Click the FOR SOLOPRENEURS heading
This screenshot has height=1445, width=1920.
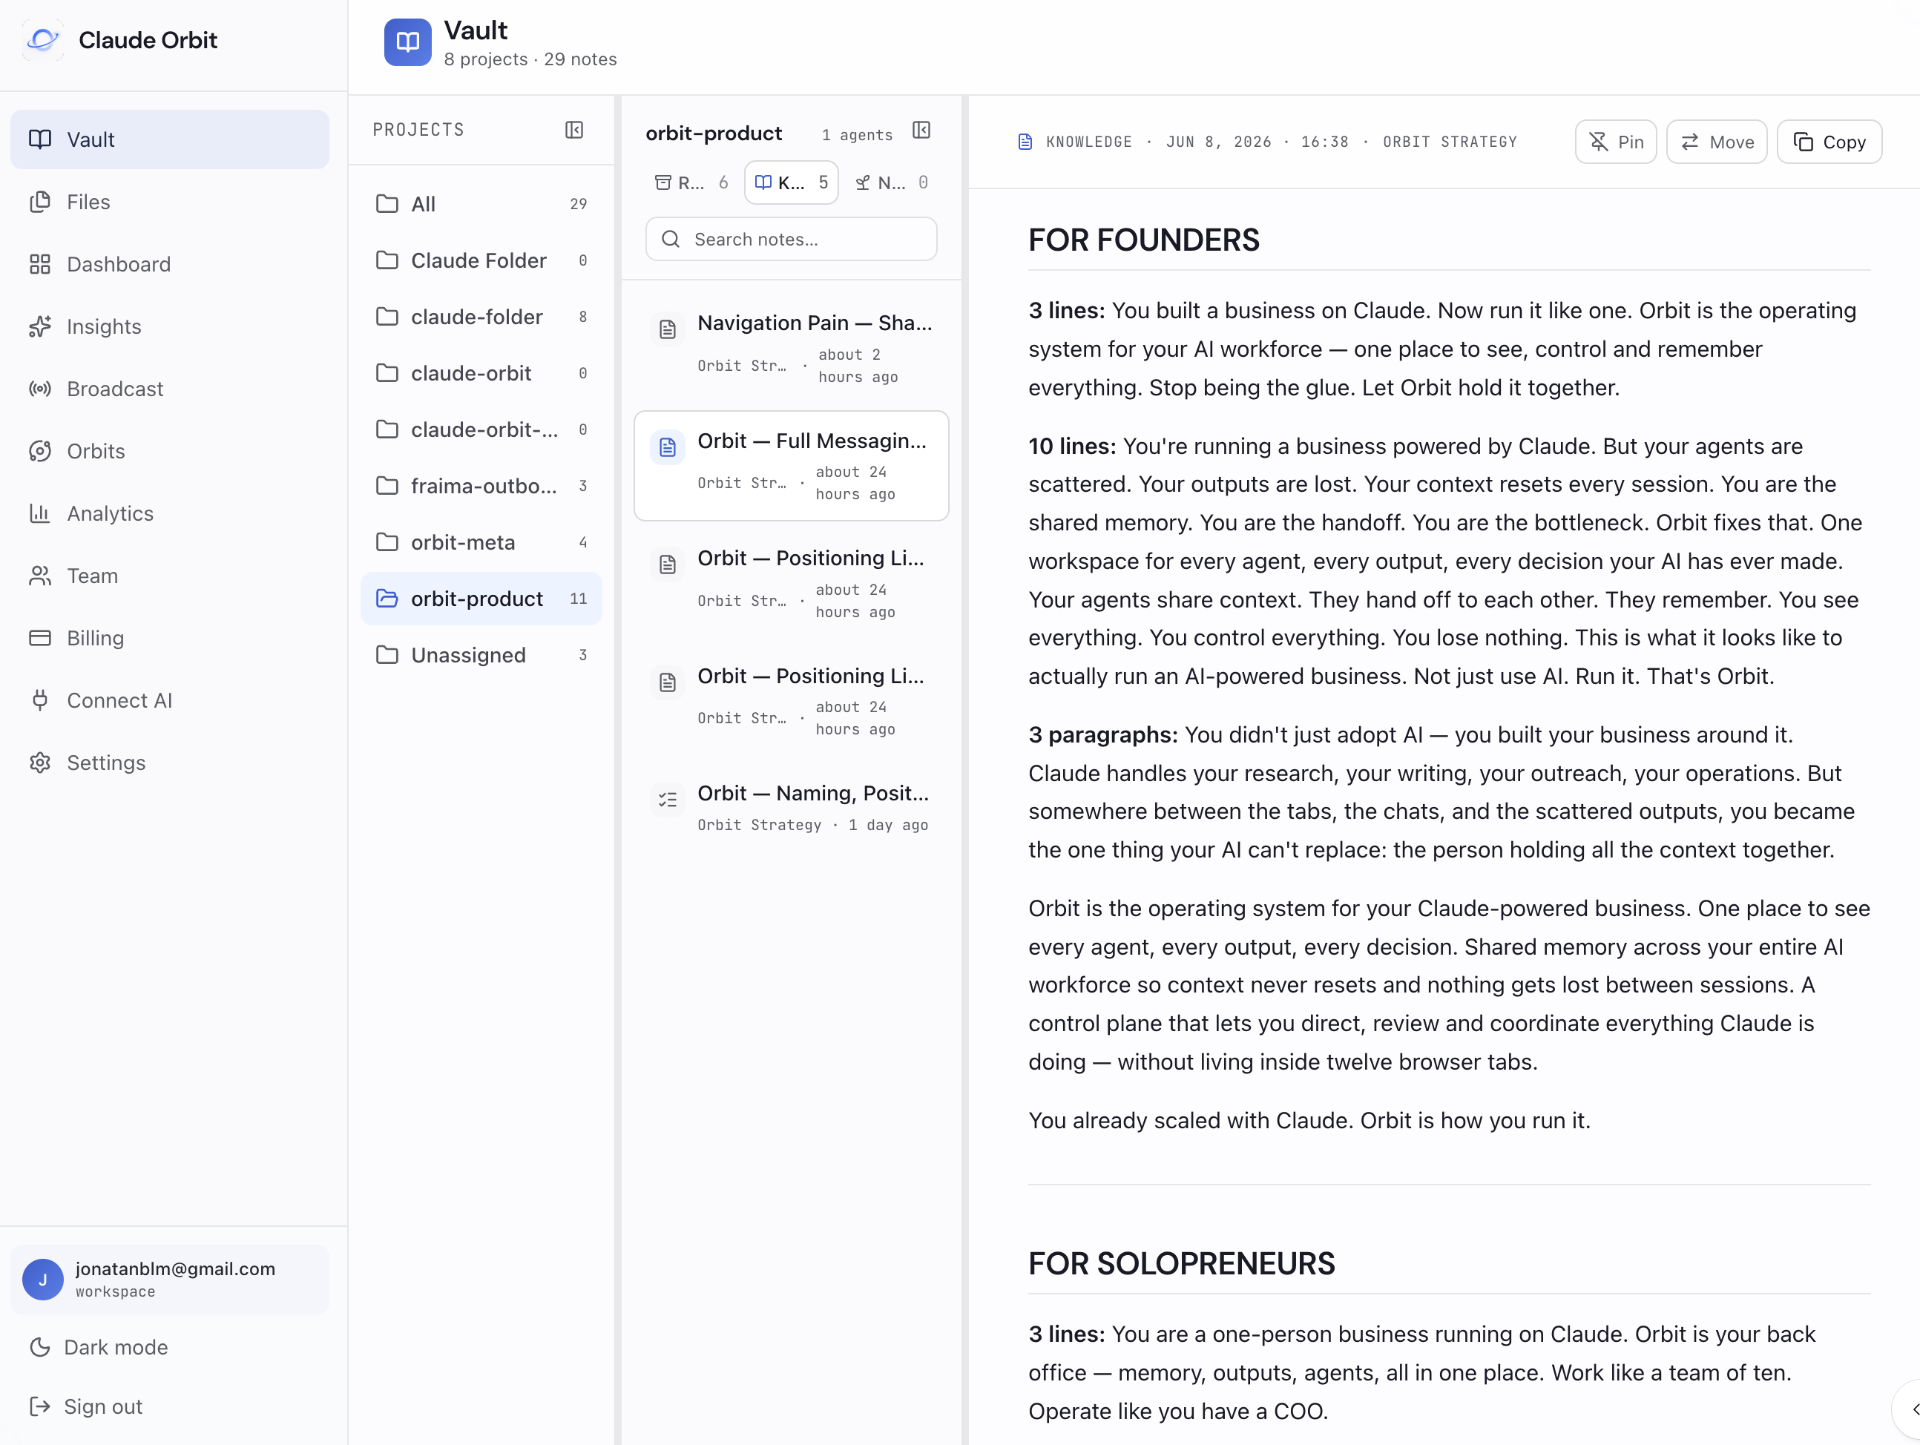1181,1263
